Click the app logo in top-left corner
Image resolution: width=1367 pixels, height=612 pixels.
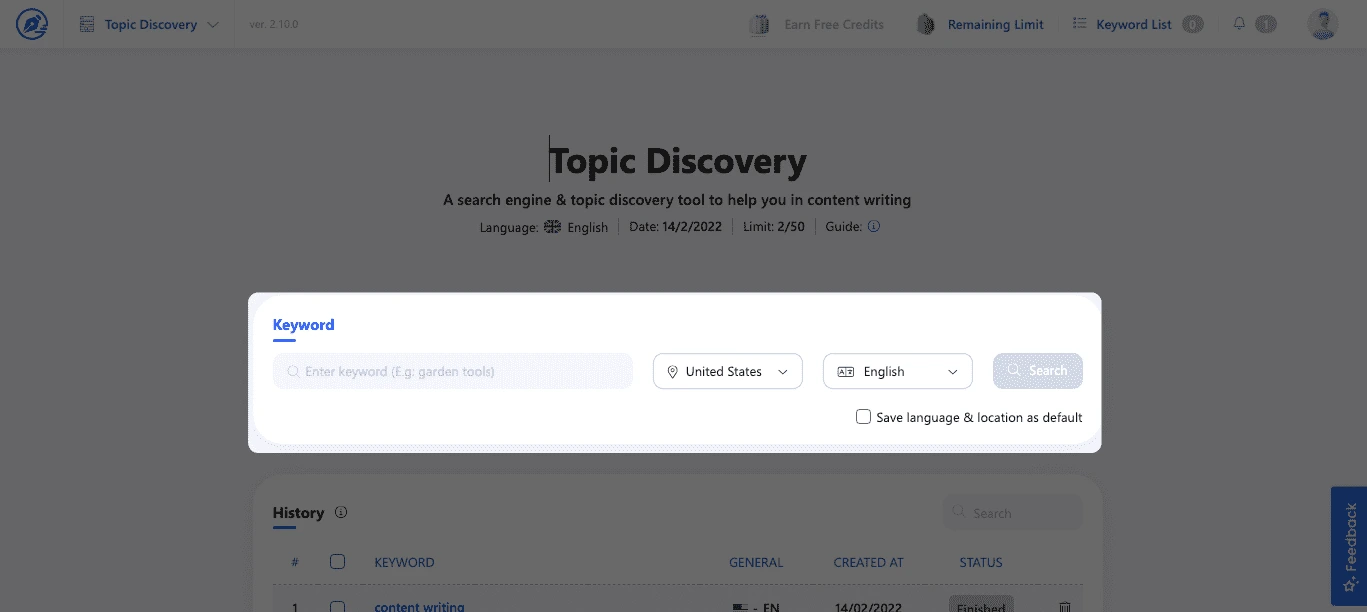(32, 24)
